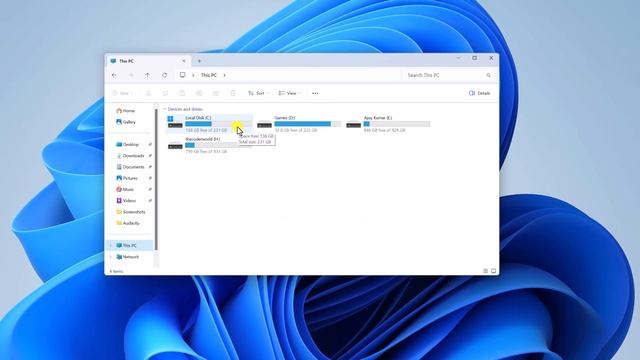The height and width of the screenshot is (360, 640).
Task: Go up one folder level
Action: 147,75
